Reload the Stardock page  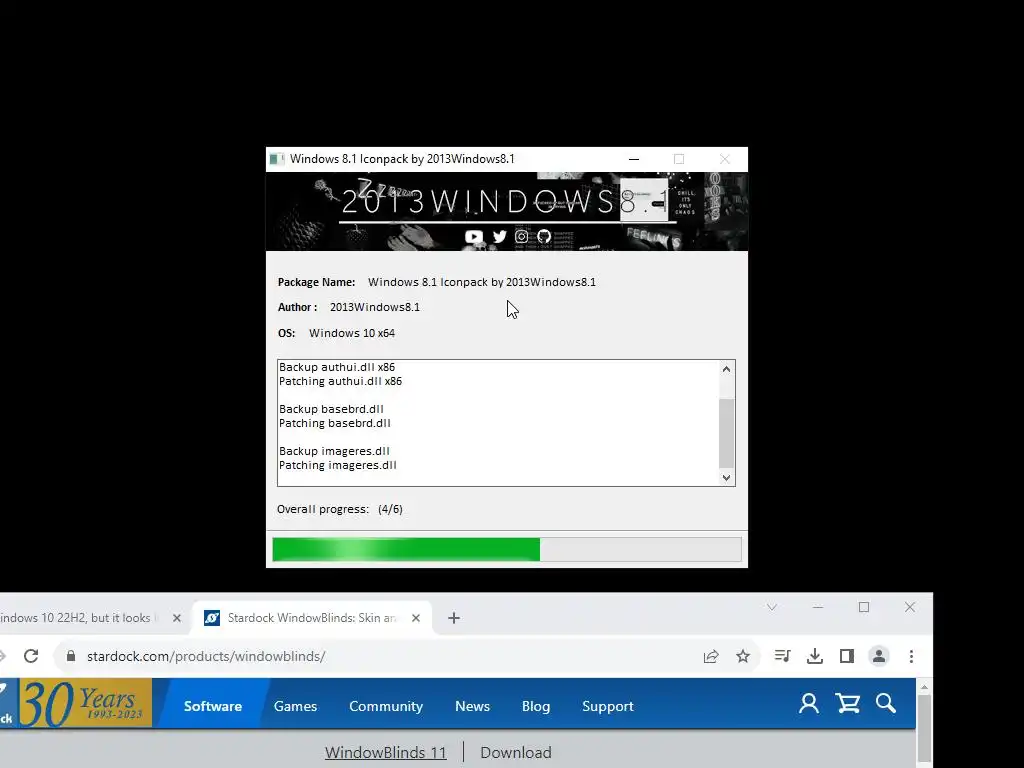(31, 656)
